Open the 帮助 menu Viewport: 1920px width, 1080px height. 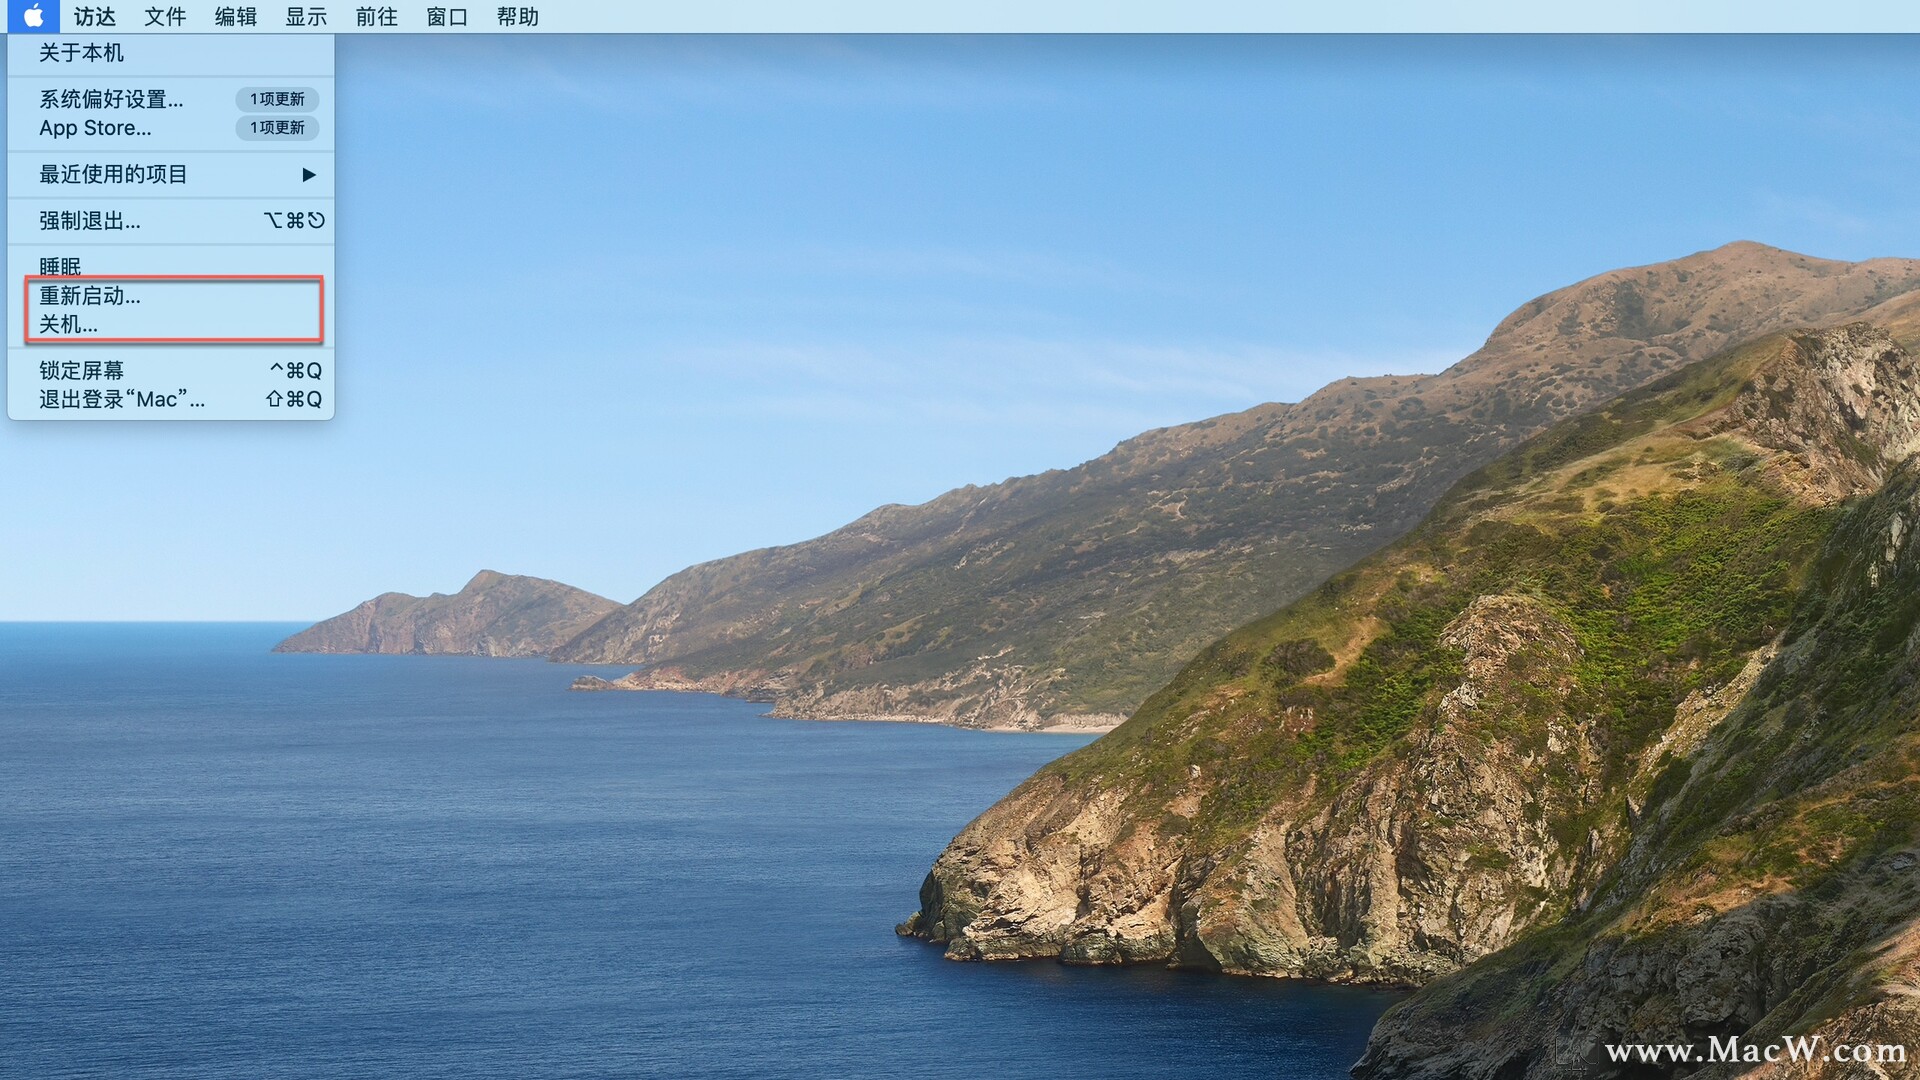click(518, 17)
